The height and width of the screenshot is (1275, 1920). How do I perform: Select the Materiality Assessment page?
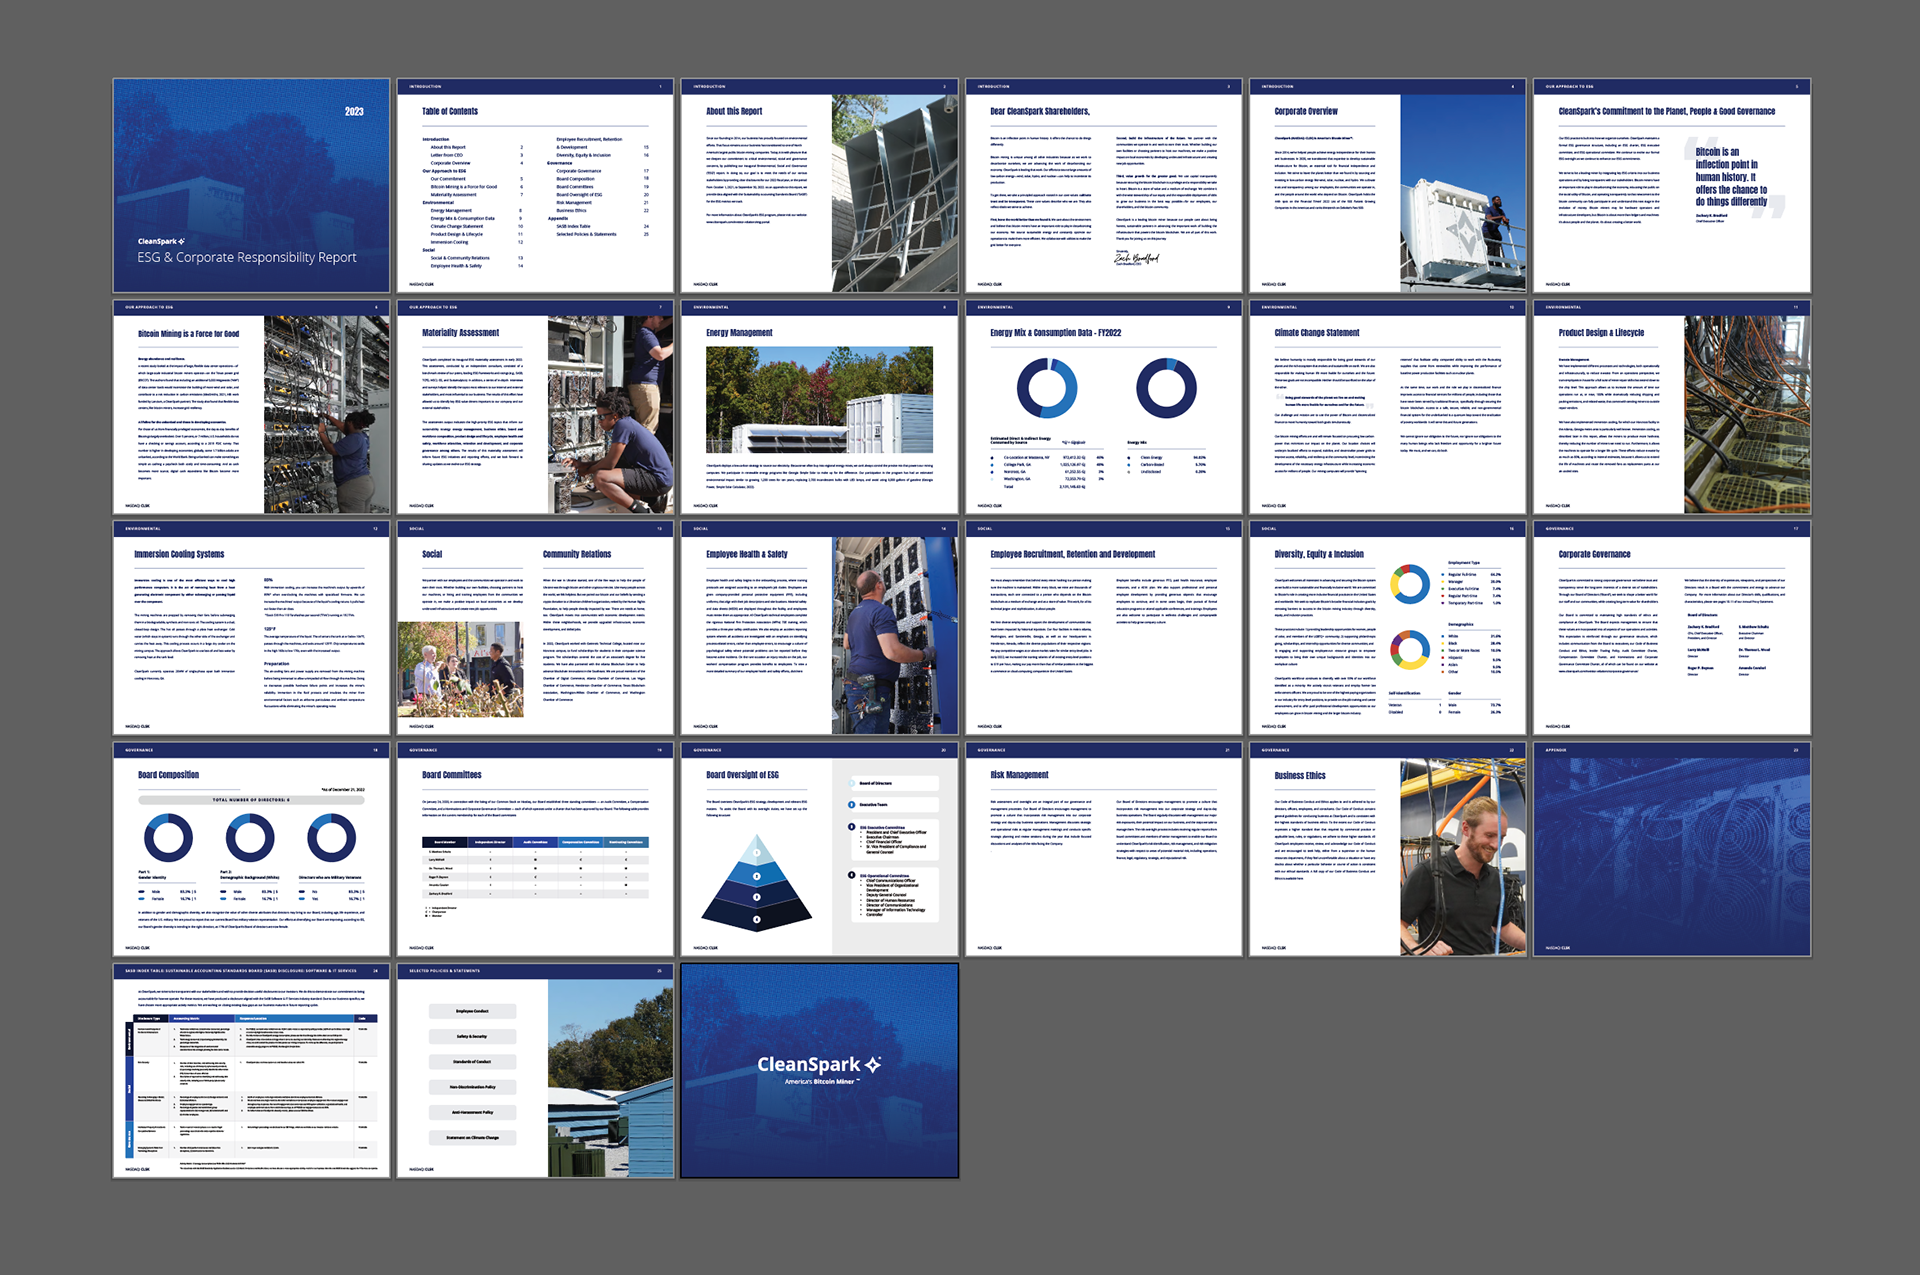(x=535, y=407)
